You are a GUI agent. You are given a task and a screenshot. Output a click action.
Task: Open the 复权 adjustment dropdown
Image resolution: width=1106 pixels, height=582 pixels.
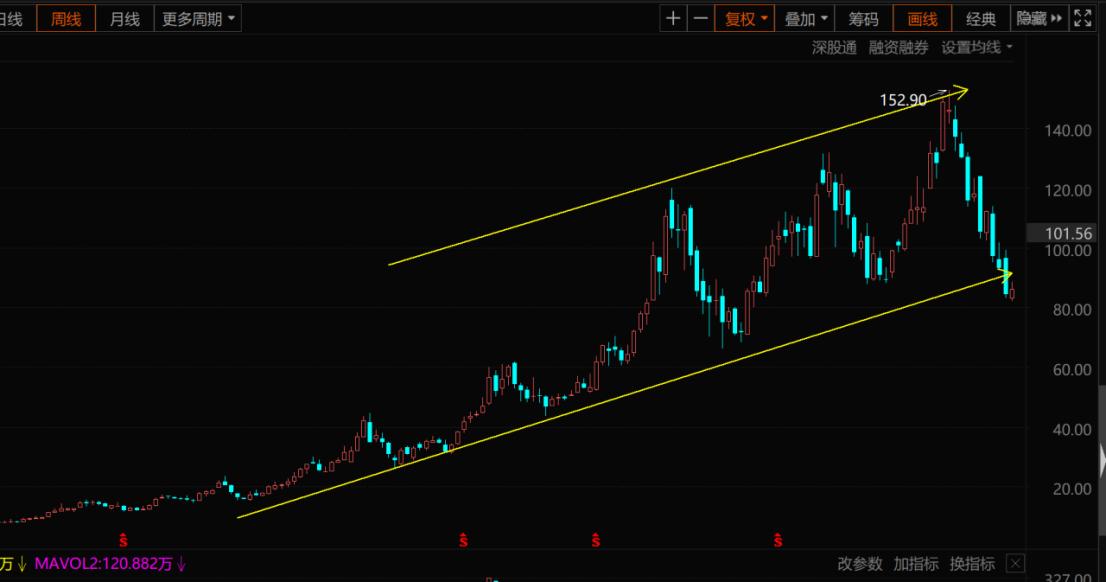[x=745, y=19]
